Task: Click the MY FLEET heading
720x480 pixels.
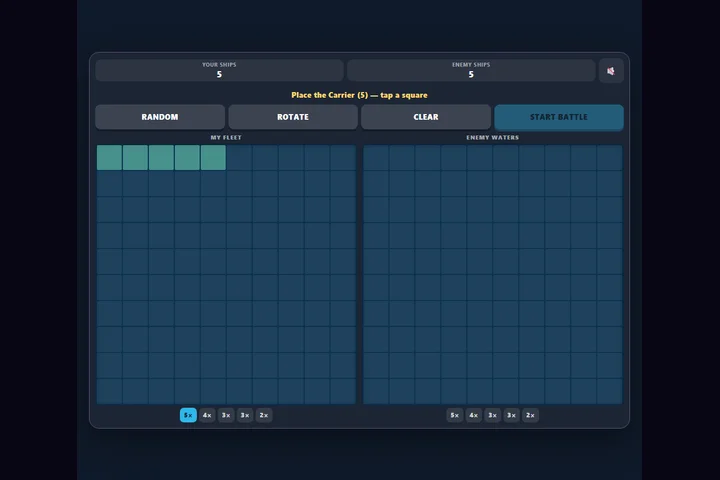Action: click(x=226, y=137)
